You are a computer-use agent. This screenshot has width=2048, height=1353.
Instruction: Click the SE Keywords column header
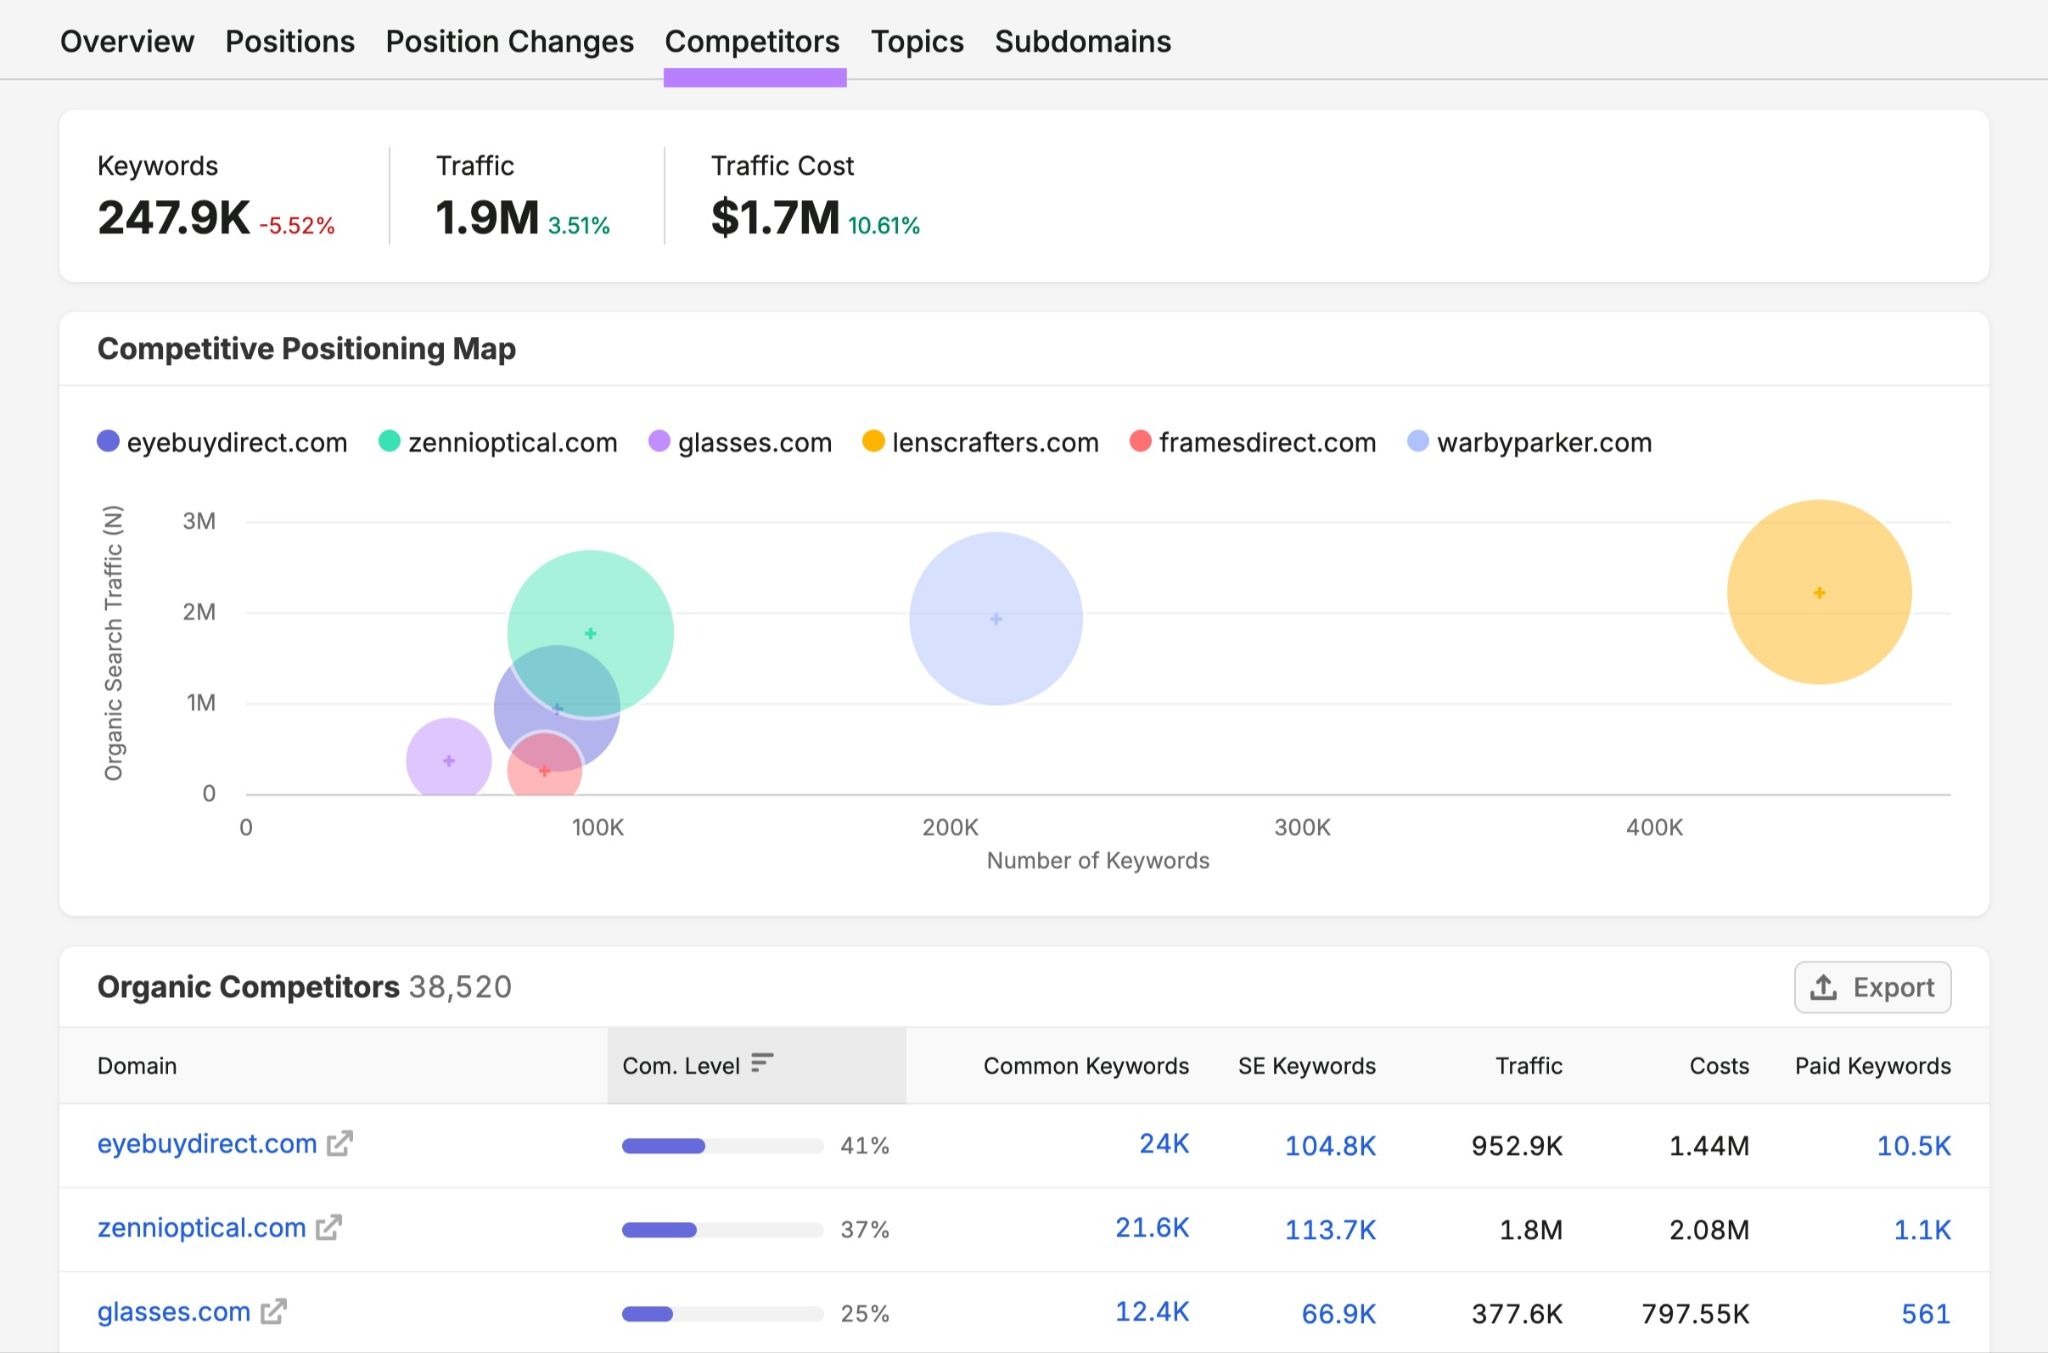(x=1307, y=1066)
